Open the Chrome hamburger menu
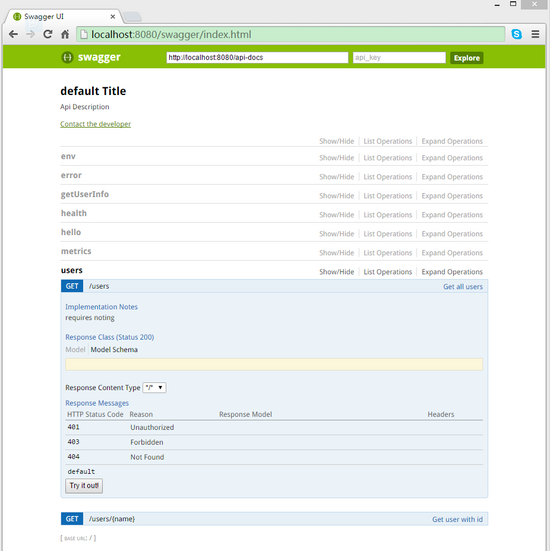The image size is (550, 551). point(535,34)
